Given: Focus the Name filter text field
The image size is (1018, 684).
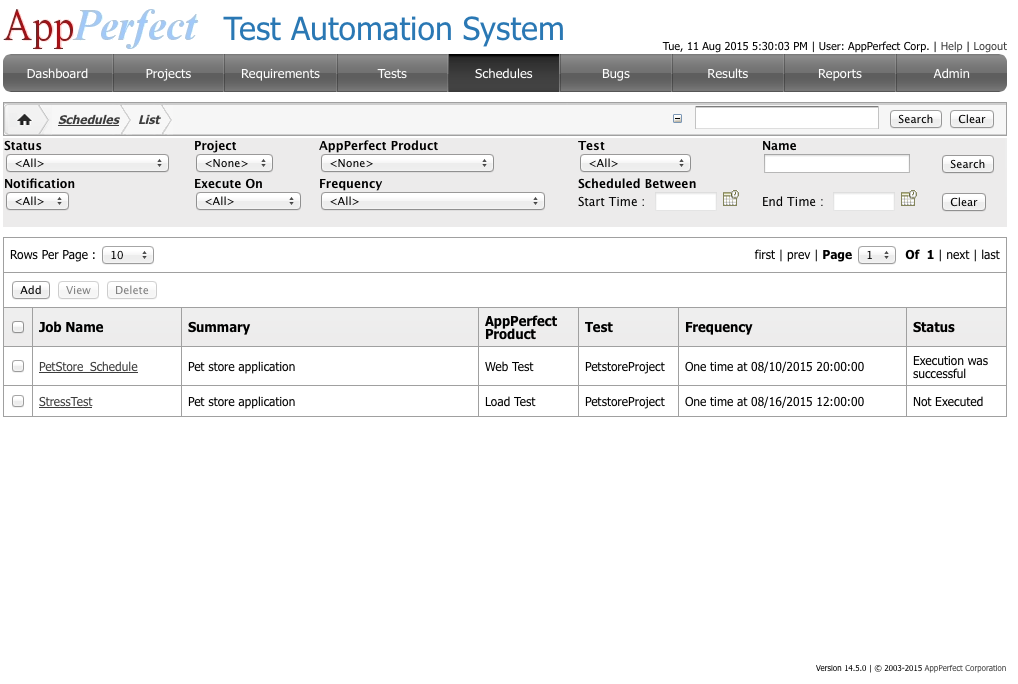Looking at the screenshot, I should point(837,164).
